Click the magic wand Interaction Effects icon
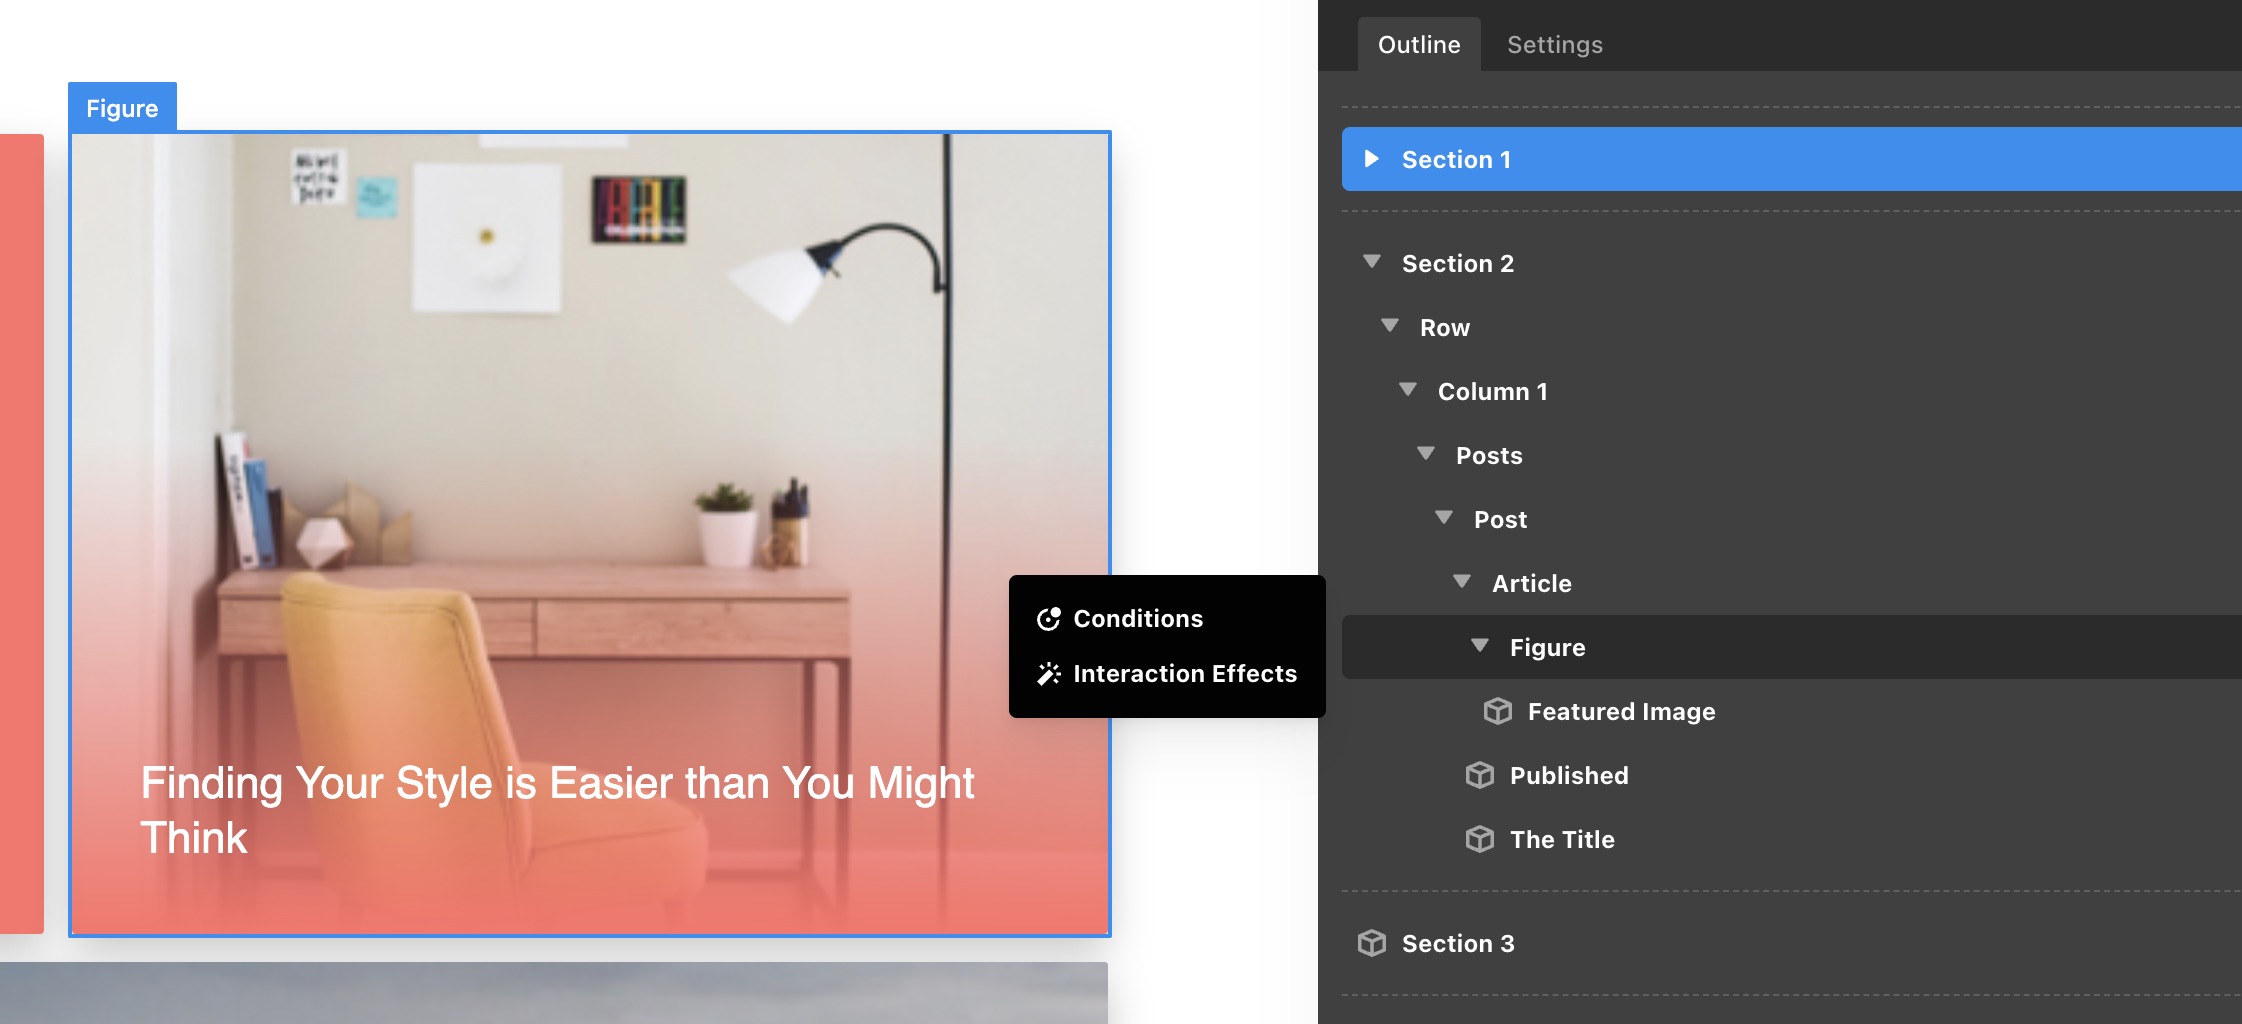Screen dimensions: 2242x1024 pos(1048,674)
